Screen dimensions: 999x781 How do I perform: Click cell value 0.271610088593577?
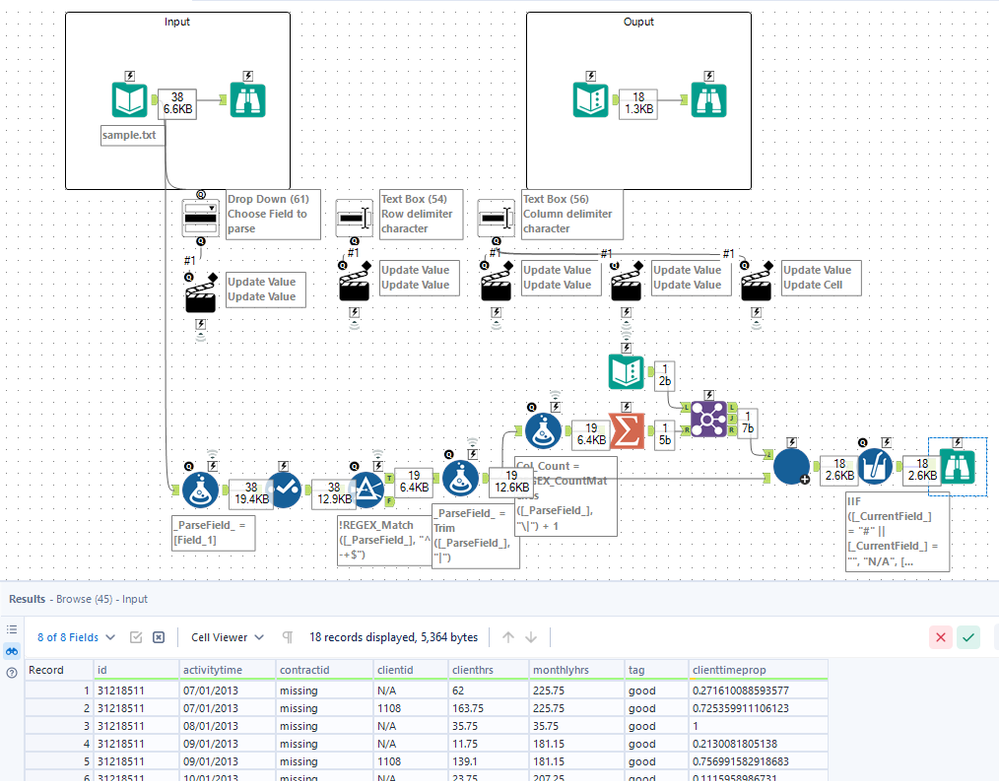(759, 691)
